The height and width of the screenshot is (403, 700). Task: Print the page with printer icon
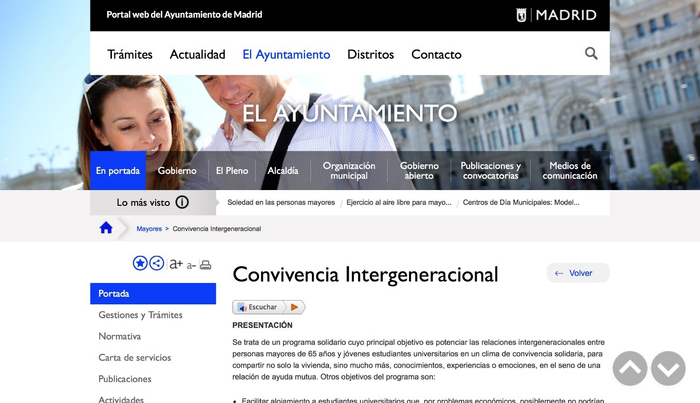point(205,265)
